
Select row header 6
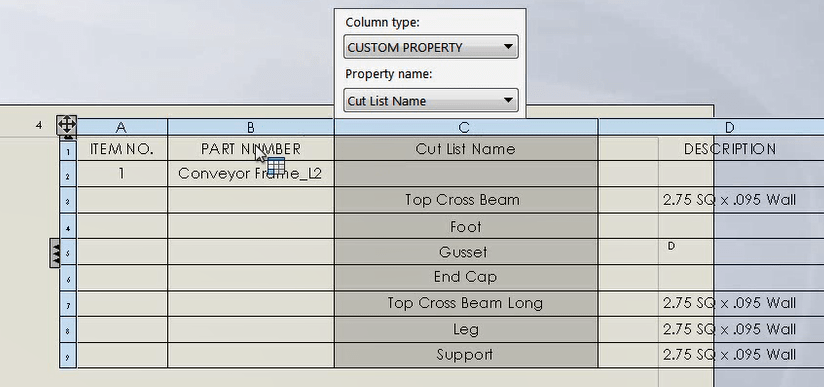(x=68, y=278)
